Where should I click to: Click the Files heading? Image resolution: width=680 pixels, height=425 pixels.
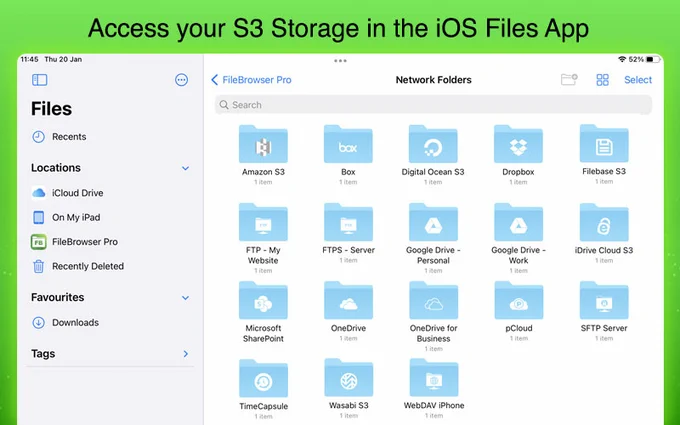(52, 109)
